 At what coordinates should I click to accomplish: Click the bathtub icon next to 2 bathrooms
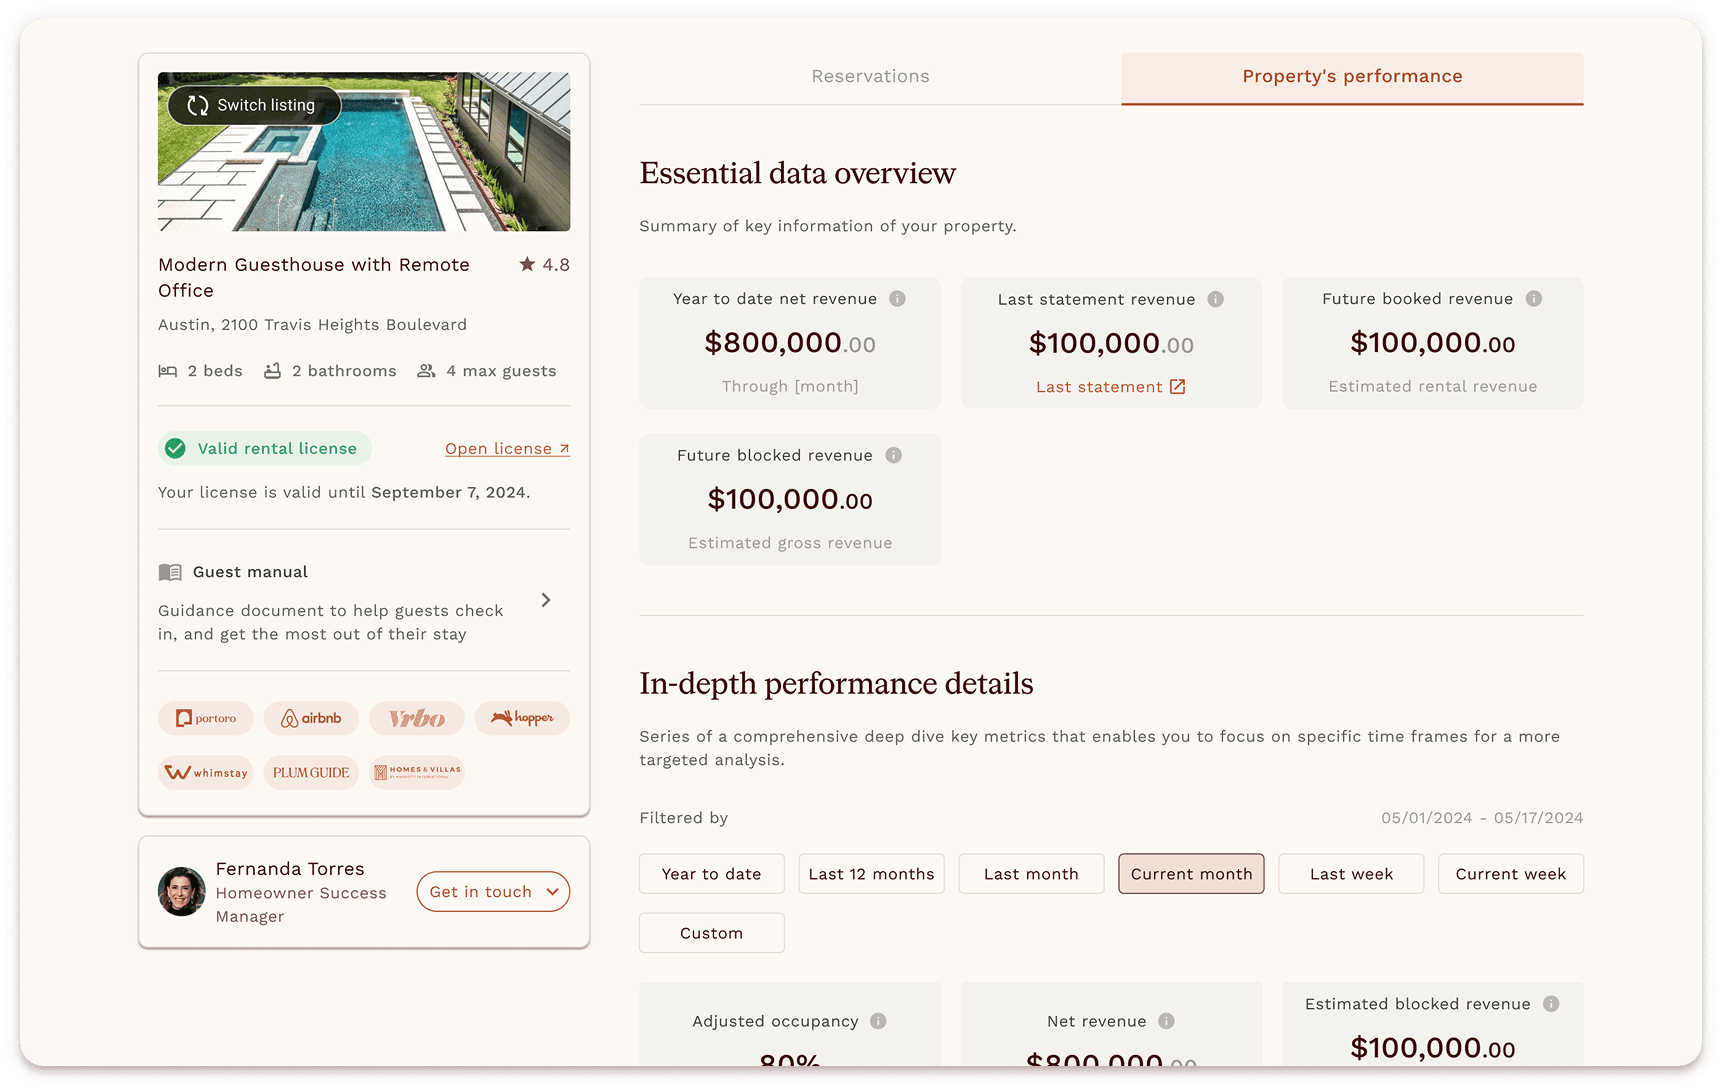[272, 371]
